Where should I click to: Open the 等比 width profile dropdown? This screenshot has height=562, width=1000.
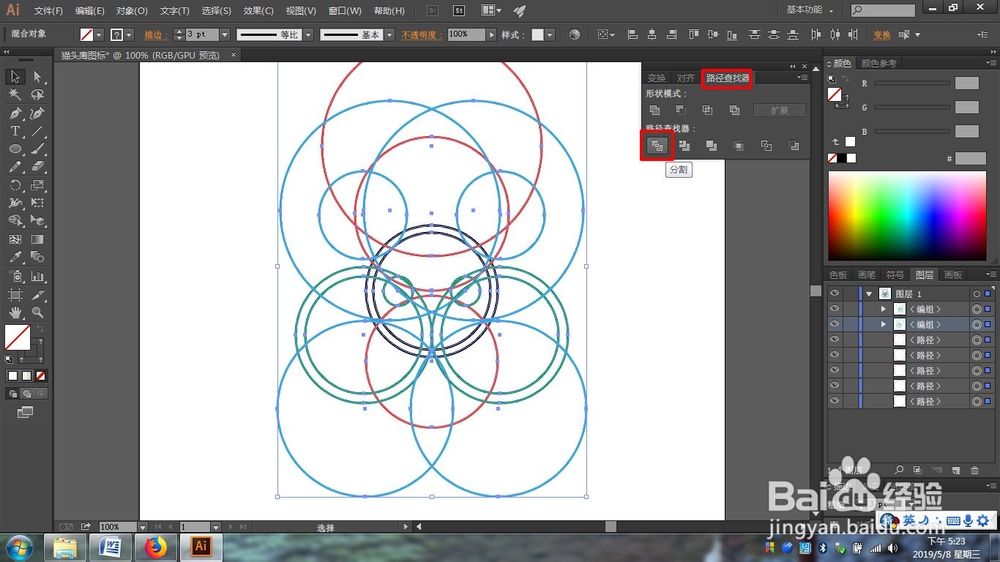(x=308, y=34)
